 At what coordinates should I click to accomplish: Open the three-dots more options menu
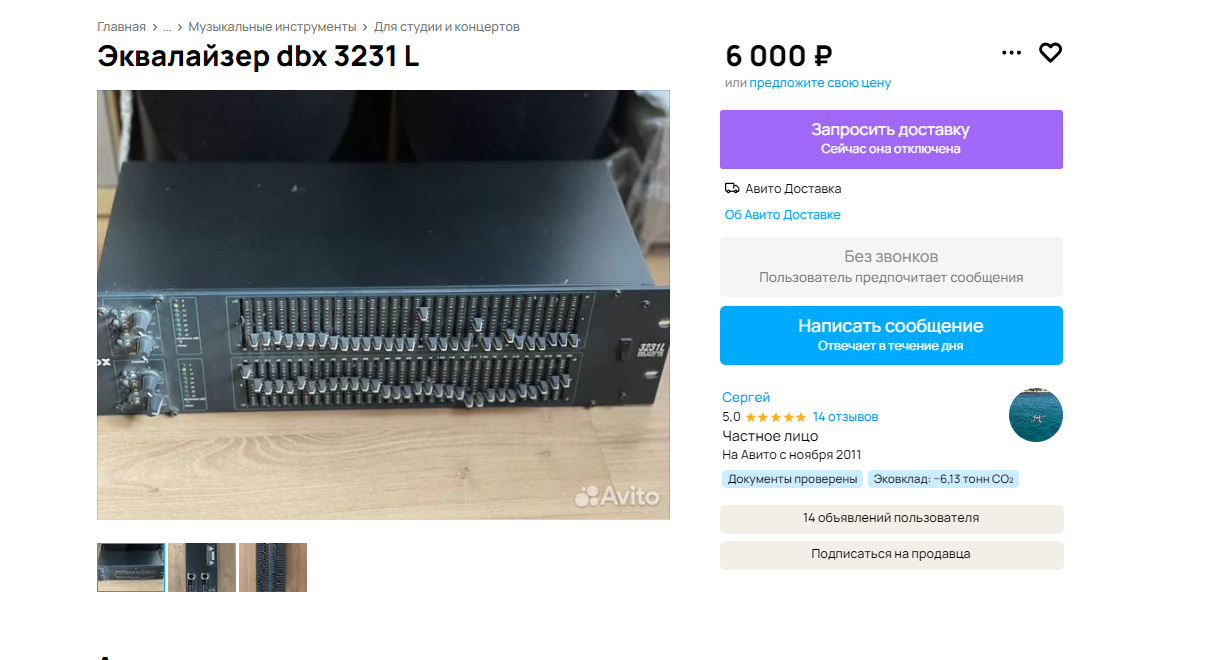click(x=1011, y=53)
